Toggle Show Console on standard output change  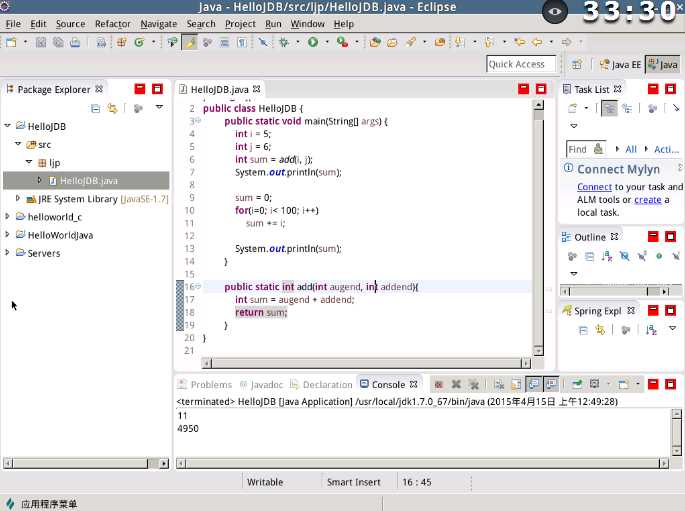pos(534,384)
